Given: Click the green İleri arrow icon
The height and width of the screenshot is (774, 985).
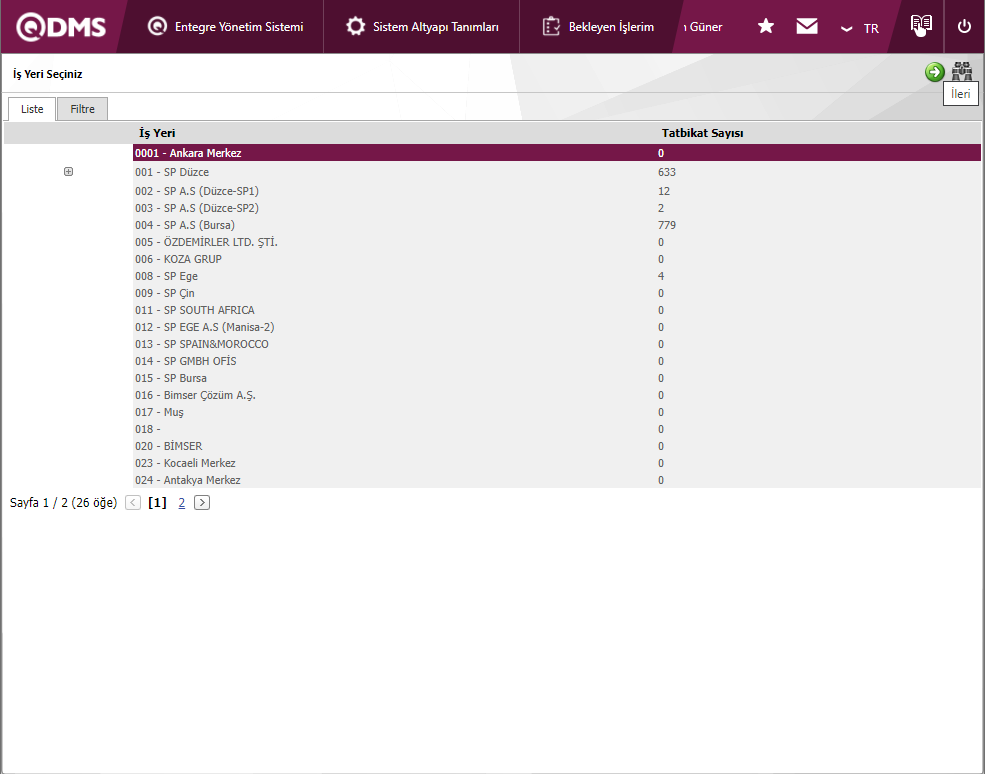Looking at the screenshot, I should [935, 72].
